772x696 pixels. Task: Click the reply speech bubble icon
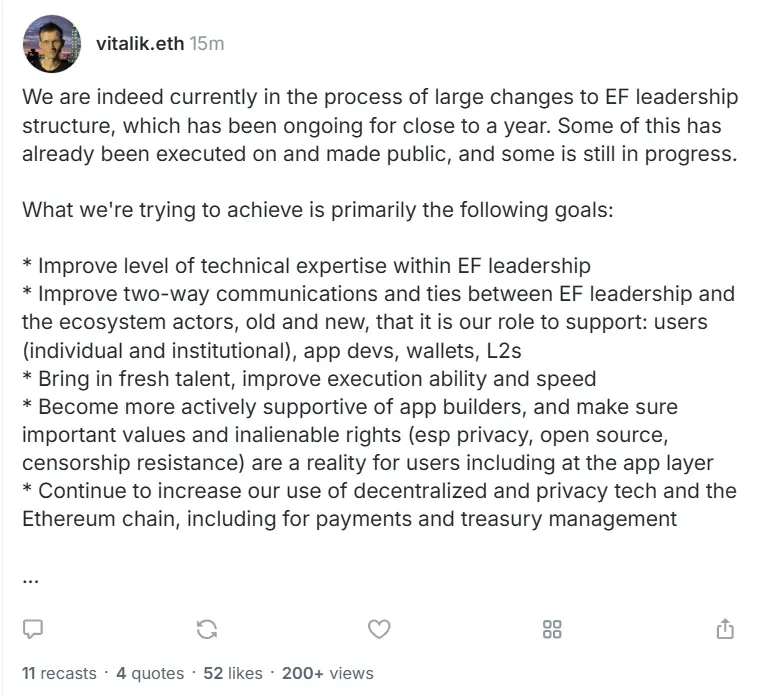click(33, 628)
